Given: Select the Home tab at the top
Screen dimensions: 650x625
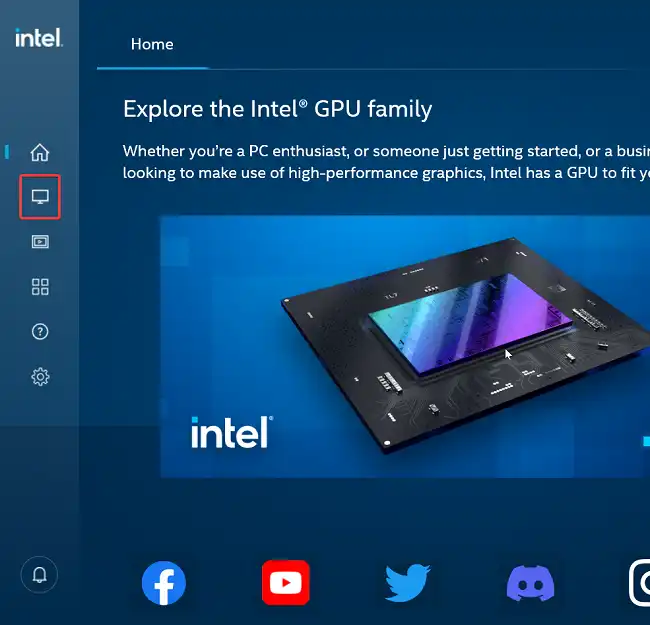Looking at the screenshot, I should pos(152,44).
